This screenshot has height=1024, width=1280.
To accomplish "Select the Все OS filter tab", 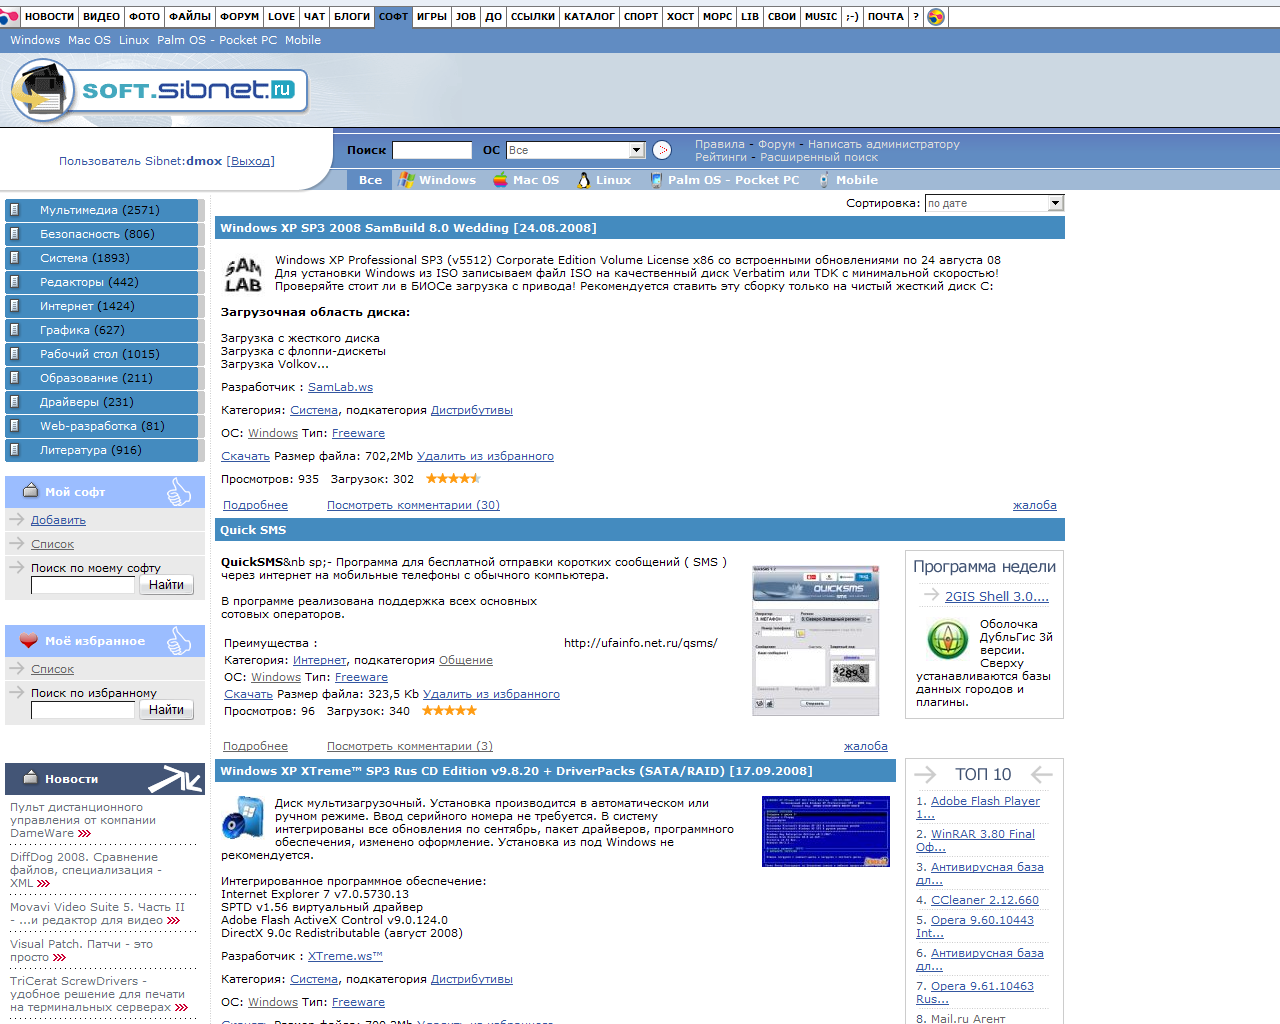I will [370, 180].
